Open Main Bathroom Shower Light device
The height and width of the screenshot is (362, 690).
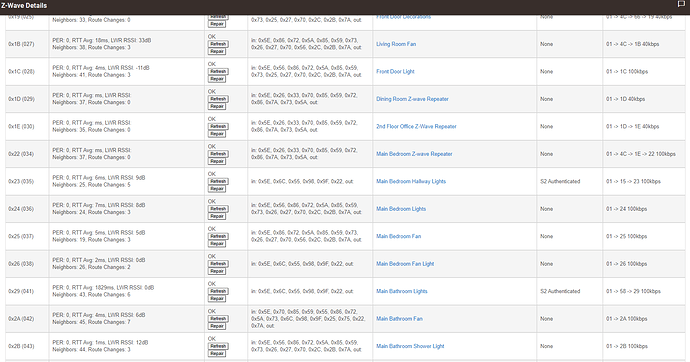coord(410,346)
